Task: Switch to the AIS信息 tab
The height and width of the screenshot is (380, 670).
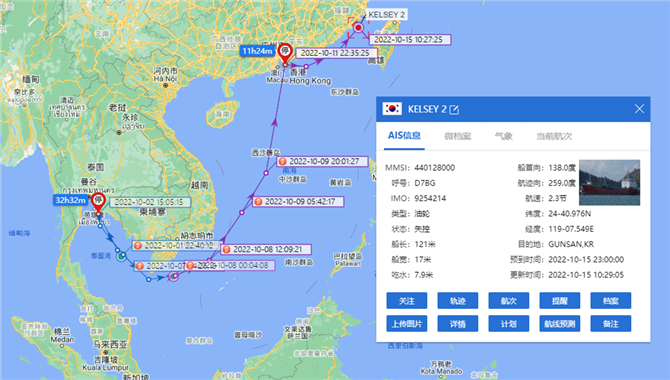Action: tap(404, 136)
